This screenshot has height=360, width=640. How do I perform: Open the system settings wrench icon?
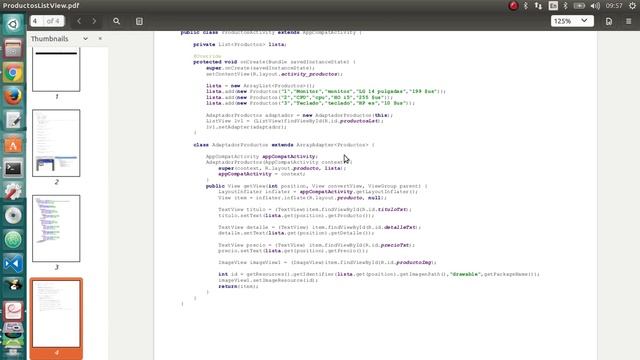[x=13, y=192]
